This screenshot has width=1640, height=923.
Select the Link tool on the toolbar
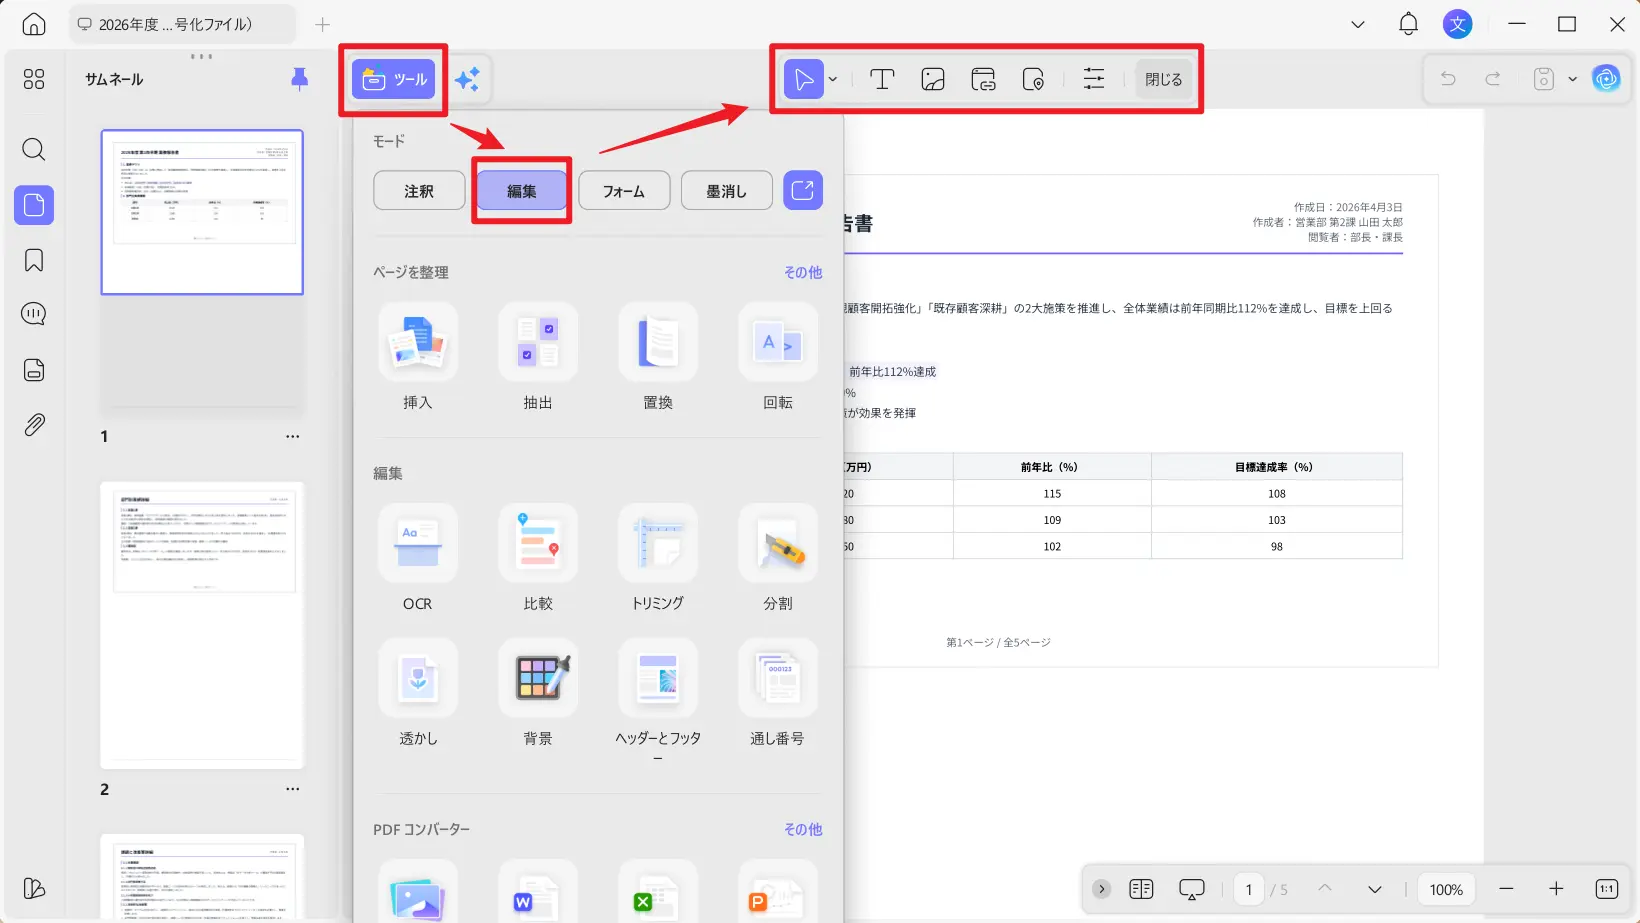click(x=982, y=78)
